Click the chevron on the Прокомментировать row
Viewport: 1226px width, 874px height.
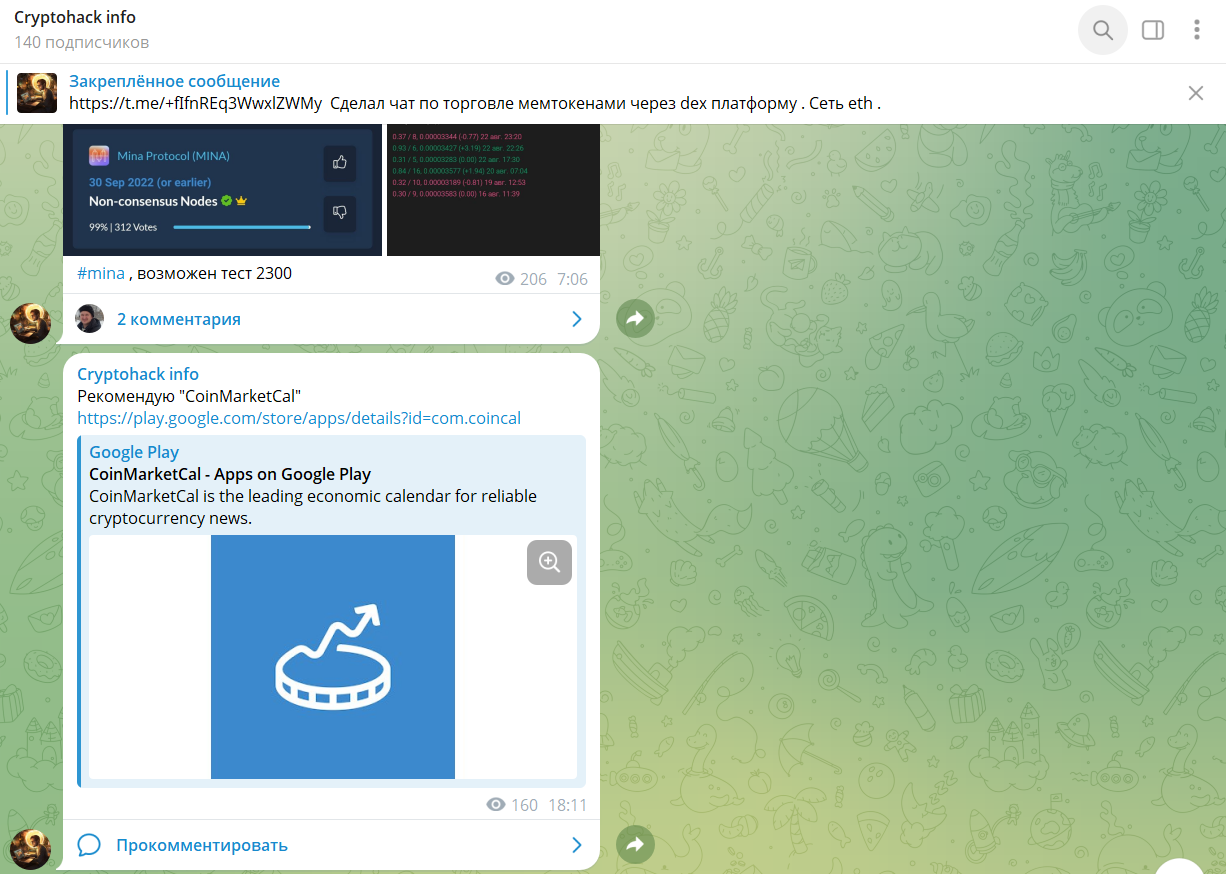(577, 845)
